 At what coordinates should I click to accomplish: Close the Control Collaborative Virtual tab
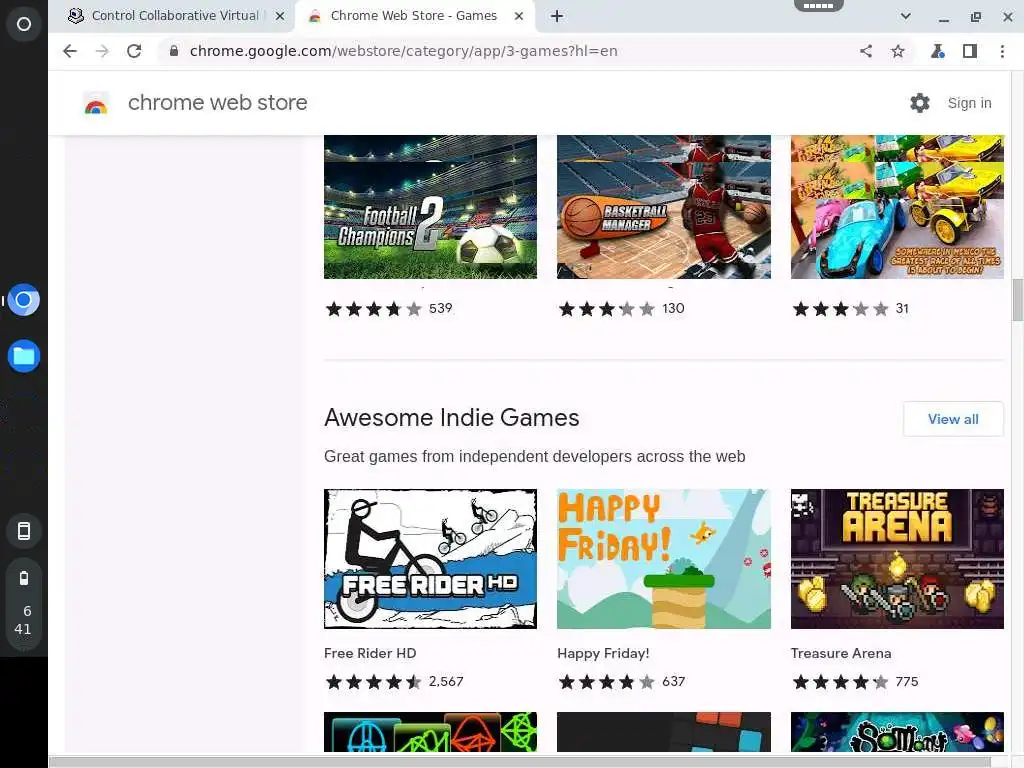(x=280, y=16)
